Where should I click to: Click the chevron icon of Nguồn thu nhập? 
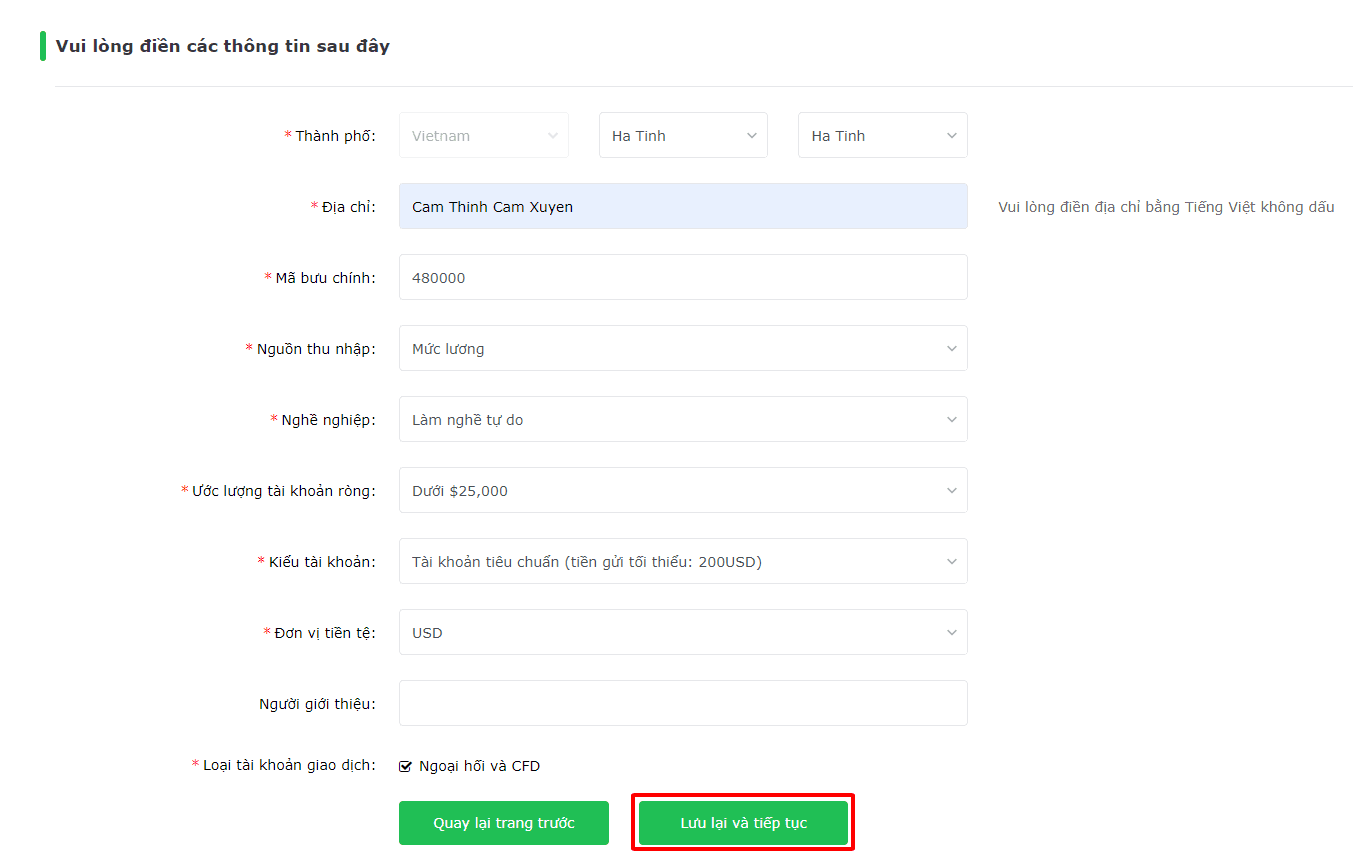coord(952,349)
